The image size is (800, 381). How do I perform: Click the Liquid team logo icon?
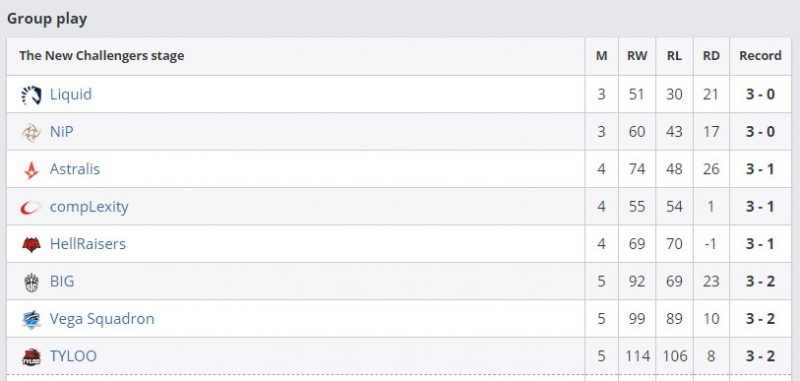(31, 95)
